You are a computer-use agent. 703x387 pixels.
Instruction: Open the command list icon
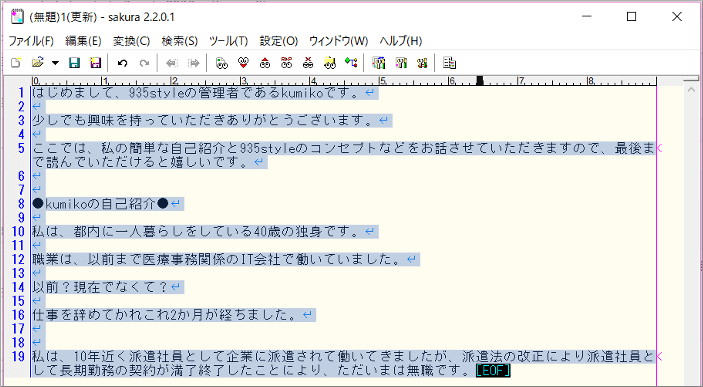(x=449, y=63)
